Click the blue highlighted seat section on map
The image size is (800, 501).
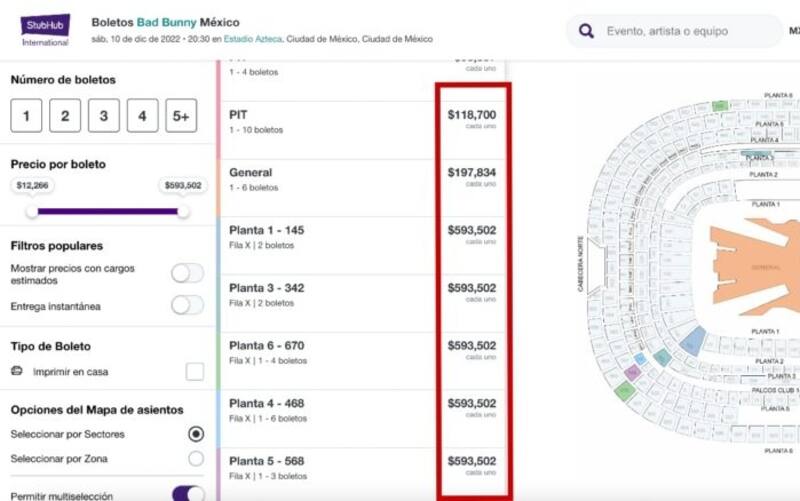692,344
